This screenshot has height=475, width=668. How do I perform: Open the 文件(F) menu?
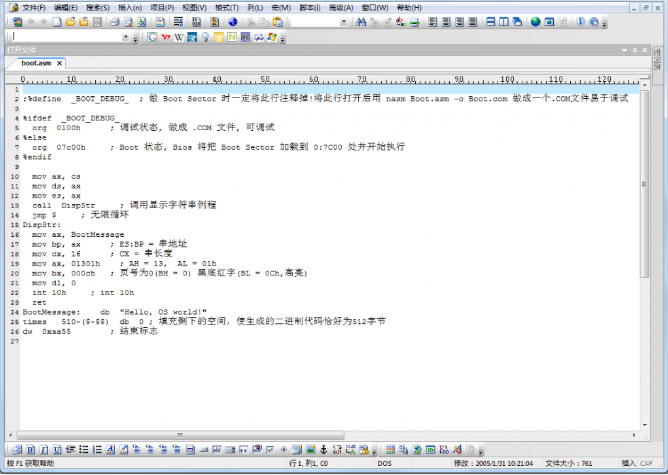34,8
